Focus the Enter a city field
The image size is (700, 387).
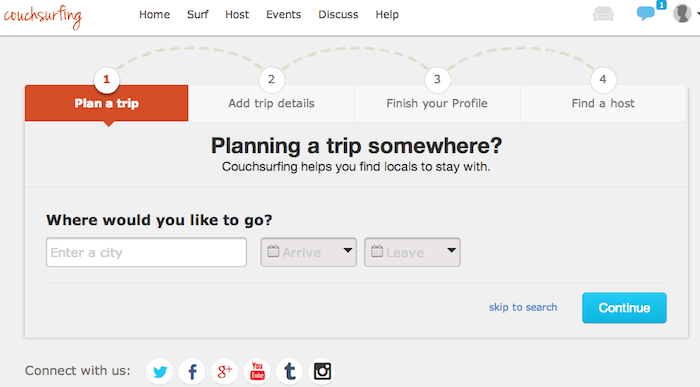pyautogui.click(x=146, y=252)
